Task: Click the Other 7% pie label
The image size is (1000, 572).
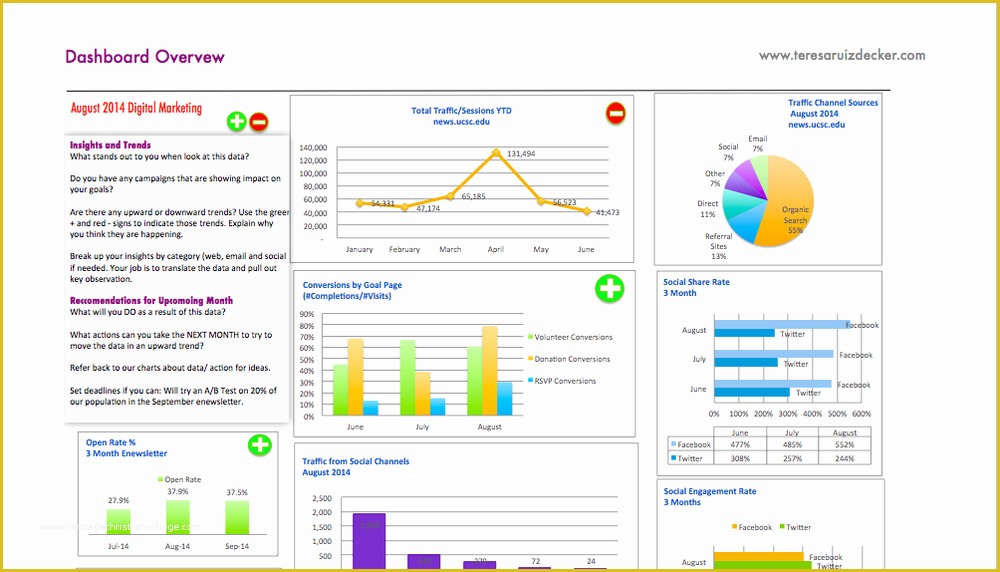Action: [x=715, y=179]
